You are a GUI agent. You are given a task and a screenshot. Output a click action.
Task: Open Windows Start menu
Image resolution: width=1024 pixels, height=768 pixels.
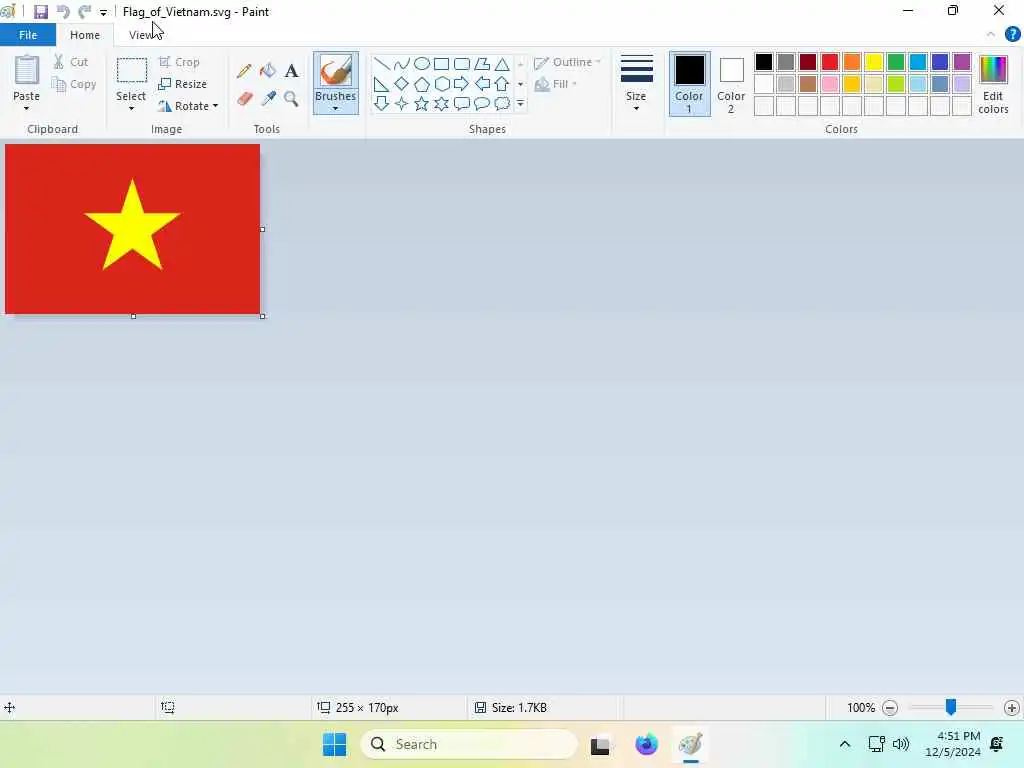pyautogui.click(x=335, y=744)
